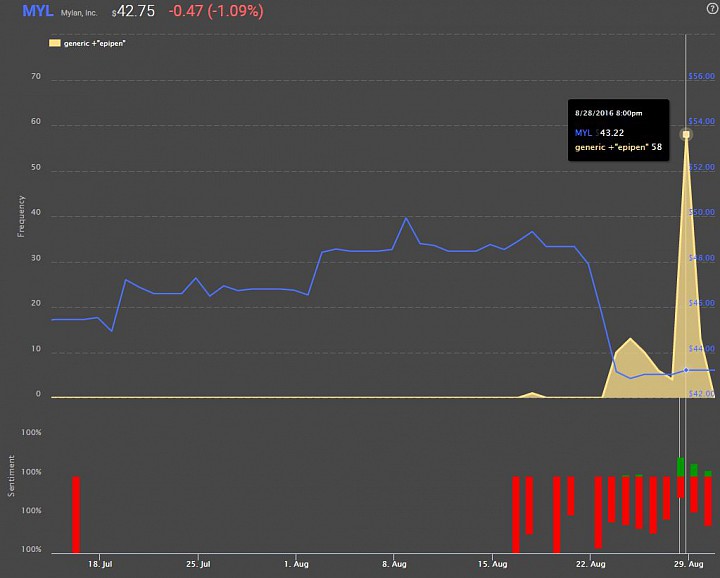Click the 15. Aug axis label
This screenshot has width=720, height=578.
pos(492,564)
